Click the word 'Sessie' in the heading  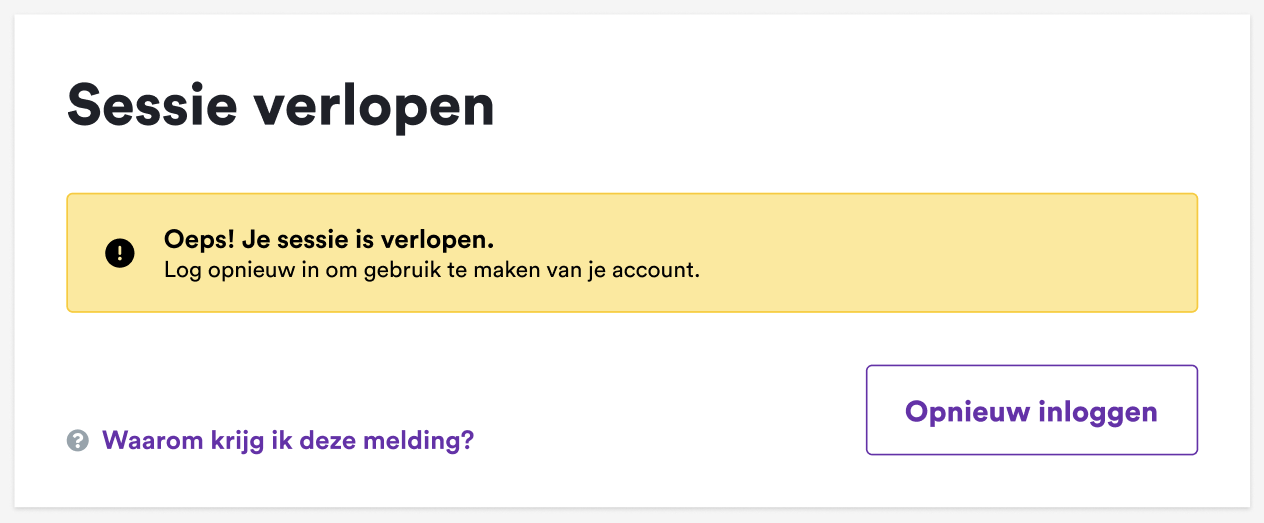(x=149, y=105)
